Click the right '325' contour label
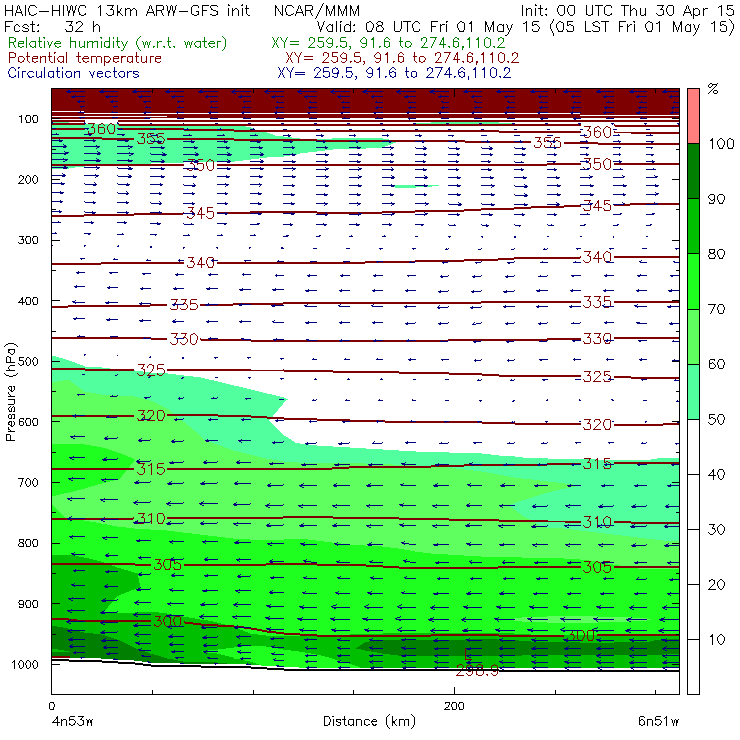 [x=597, y=377]
